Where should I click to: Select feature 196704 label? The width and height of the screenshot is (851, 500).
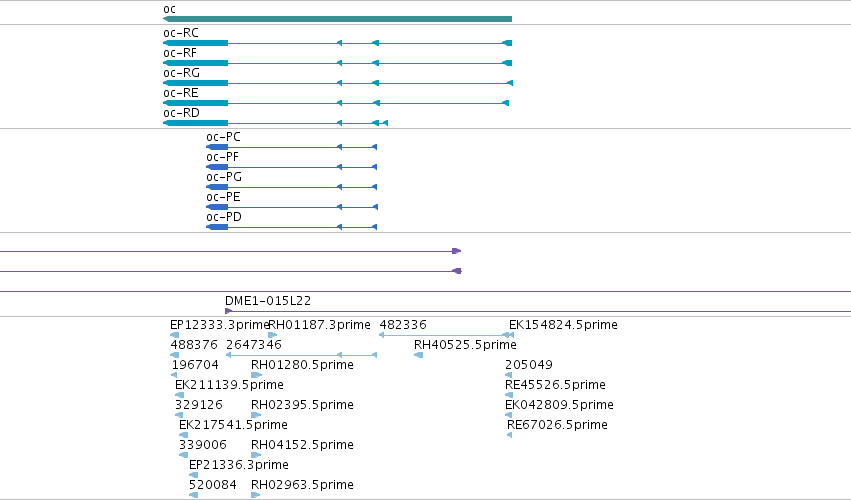point(195,365)
